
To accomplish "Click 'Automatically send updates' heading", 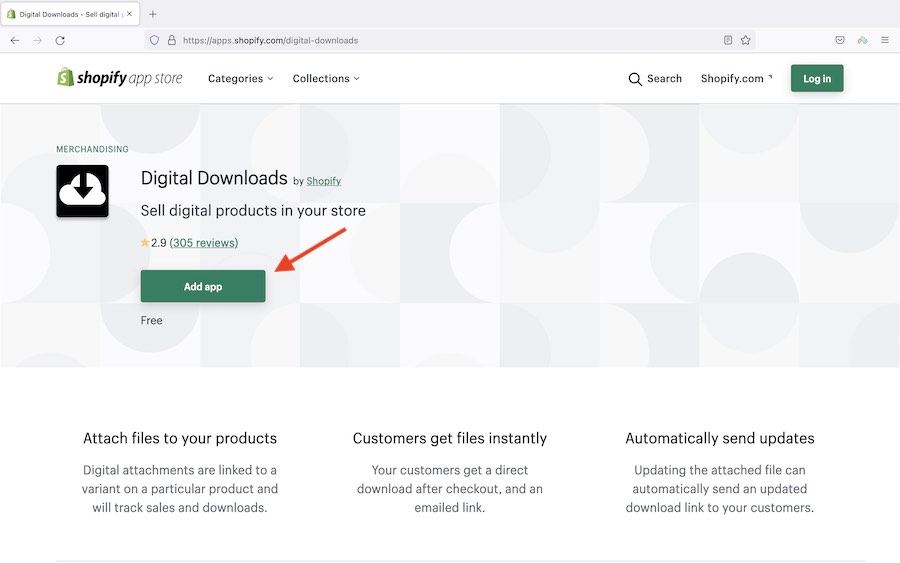I will coord(720,438).
